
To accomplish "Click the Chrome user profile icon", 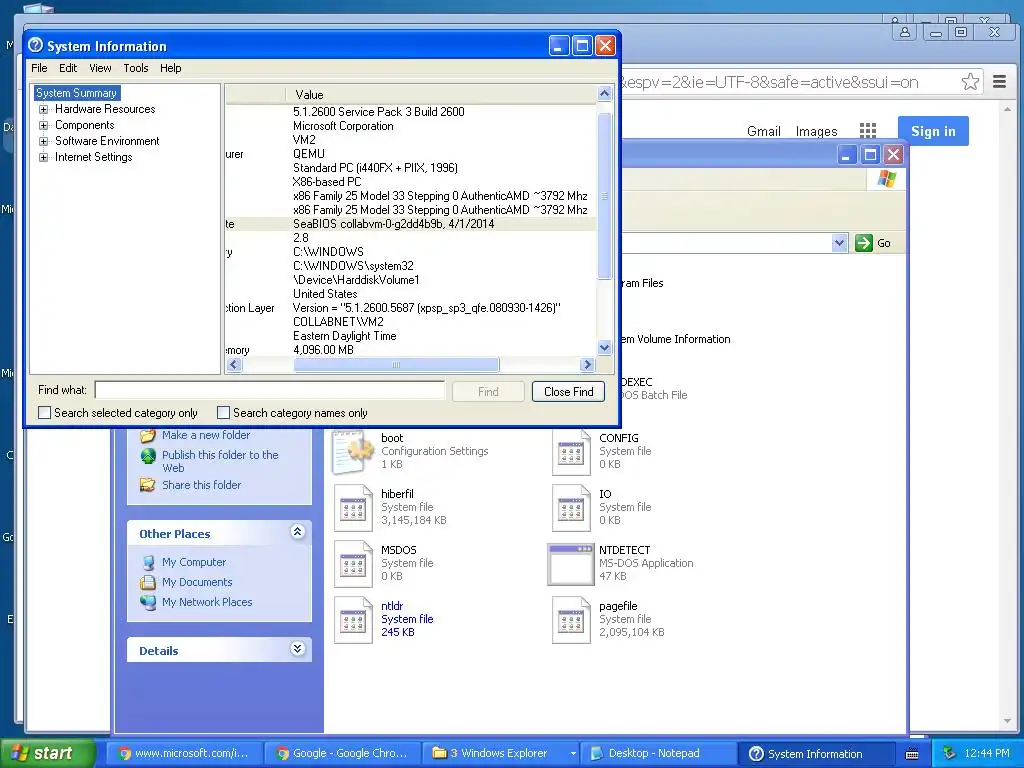I will coord(905,31).
